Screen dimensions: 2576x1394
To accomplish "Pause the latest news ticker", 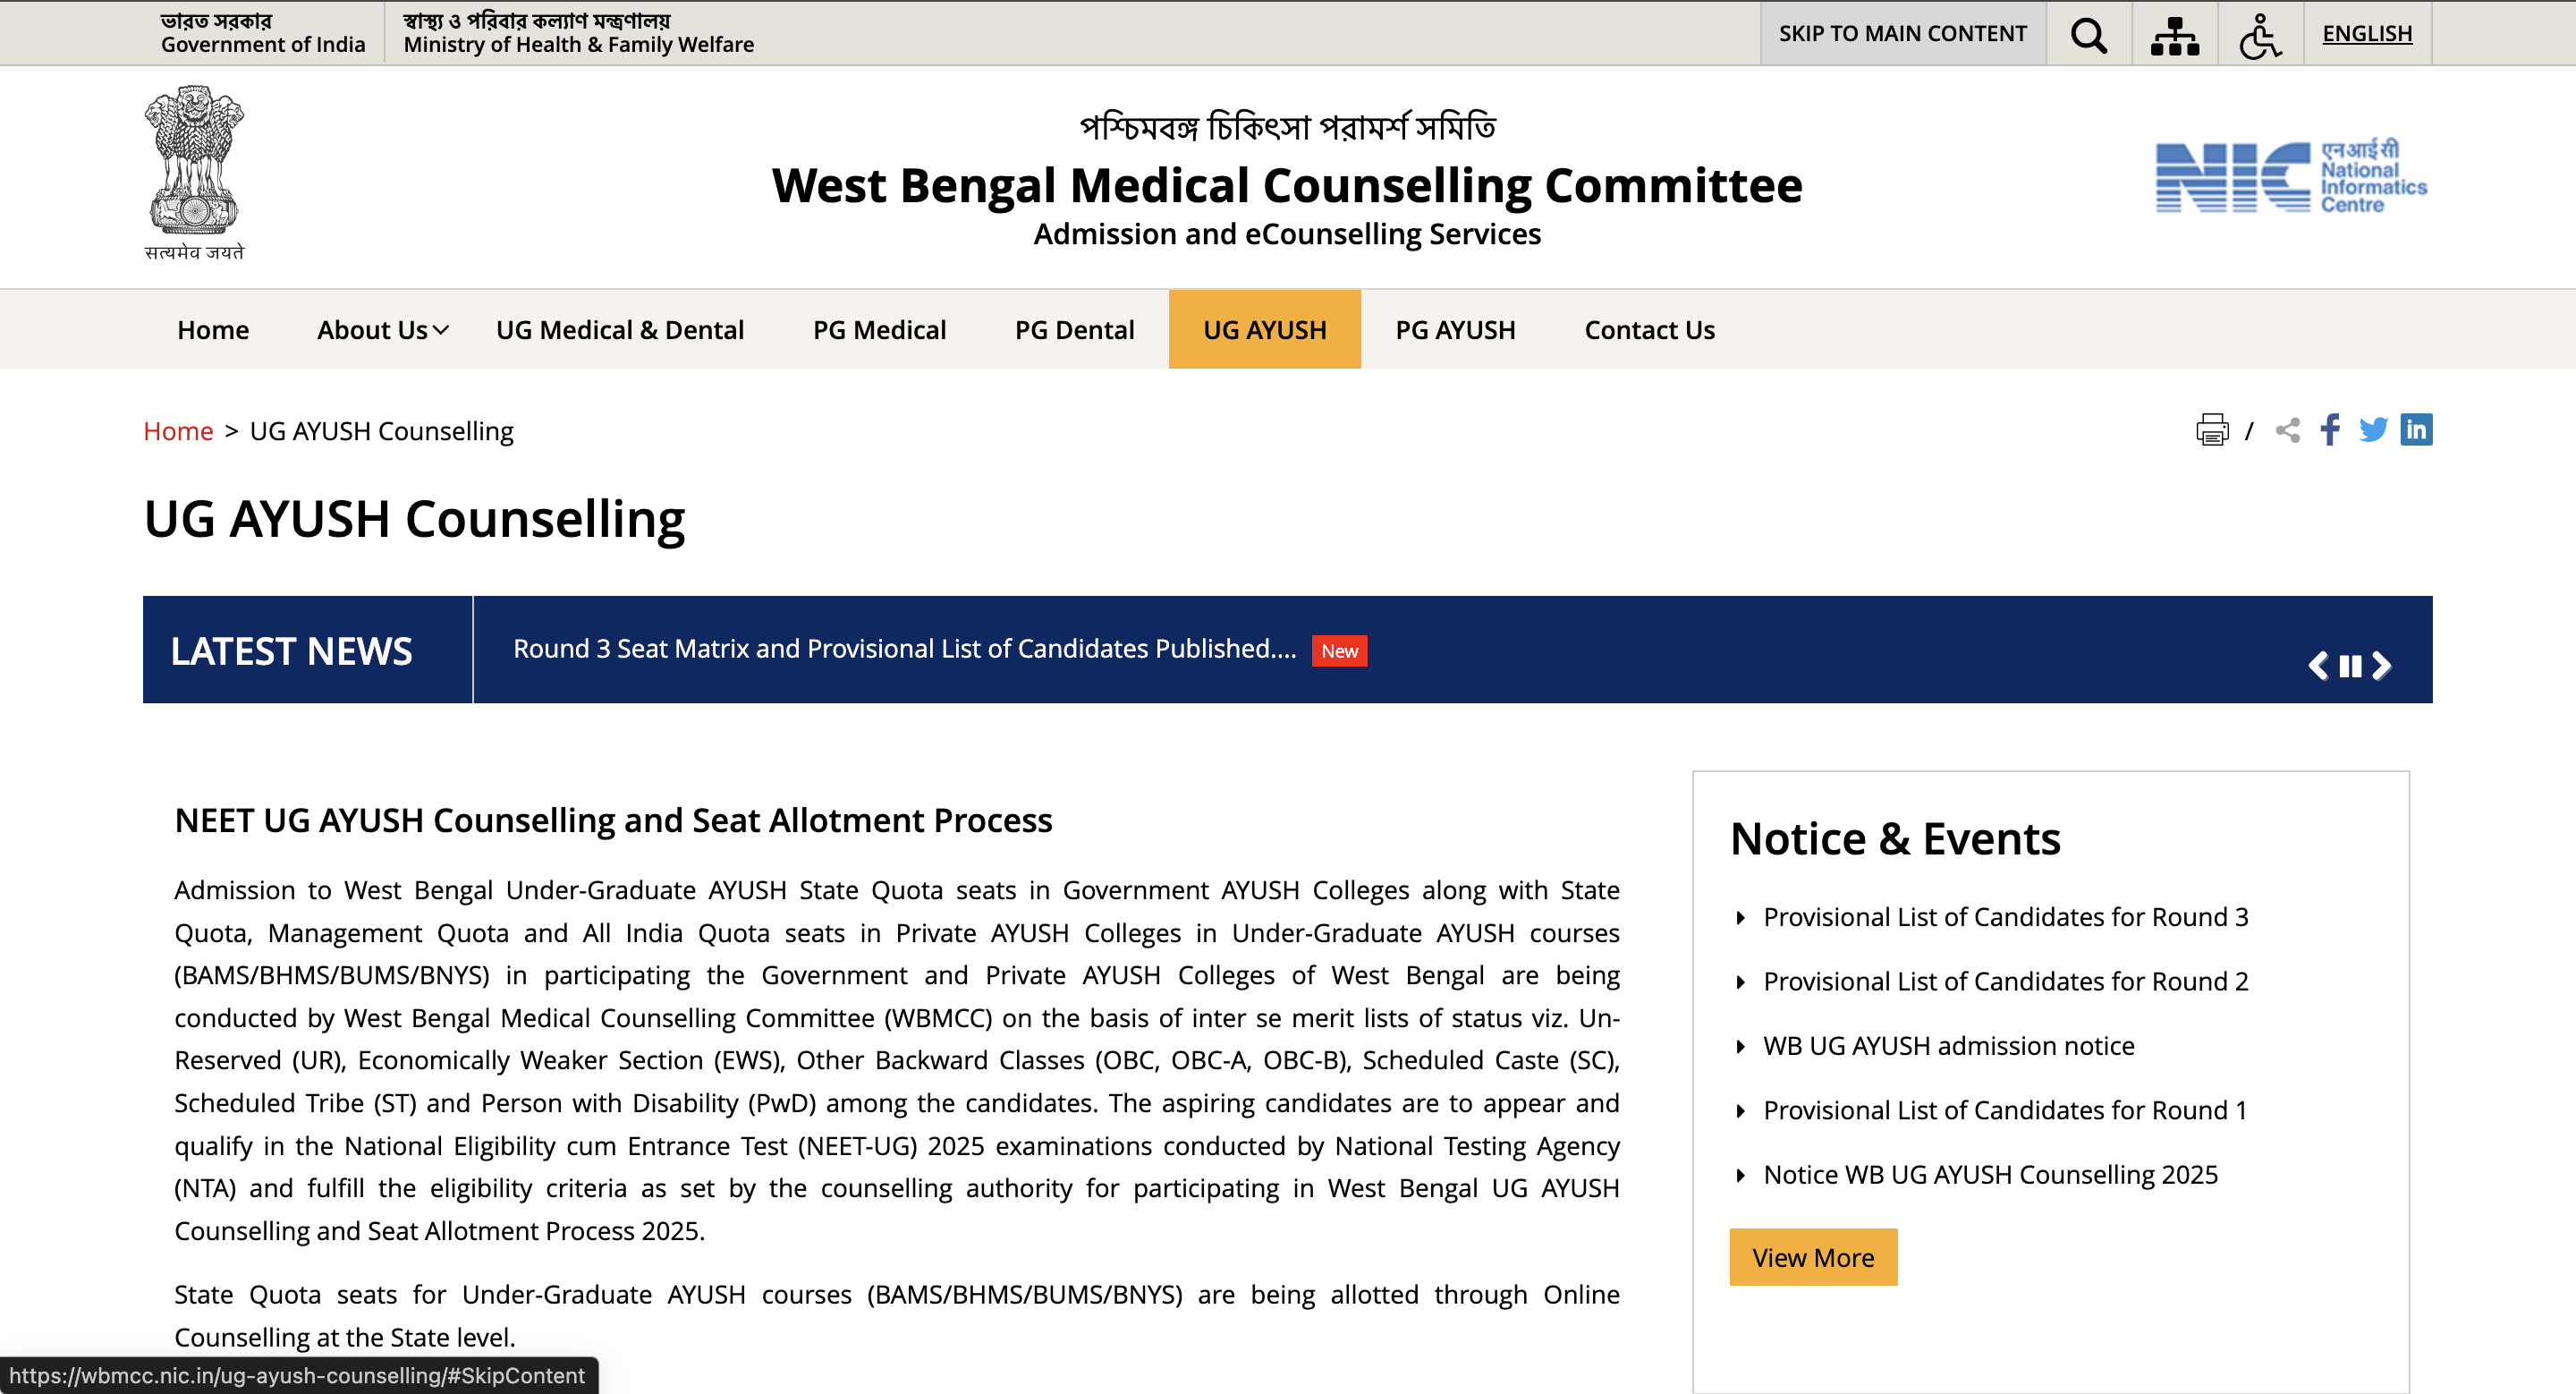I will (2350, 666).
